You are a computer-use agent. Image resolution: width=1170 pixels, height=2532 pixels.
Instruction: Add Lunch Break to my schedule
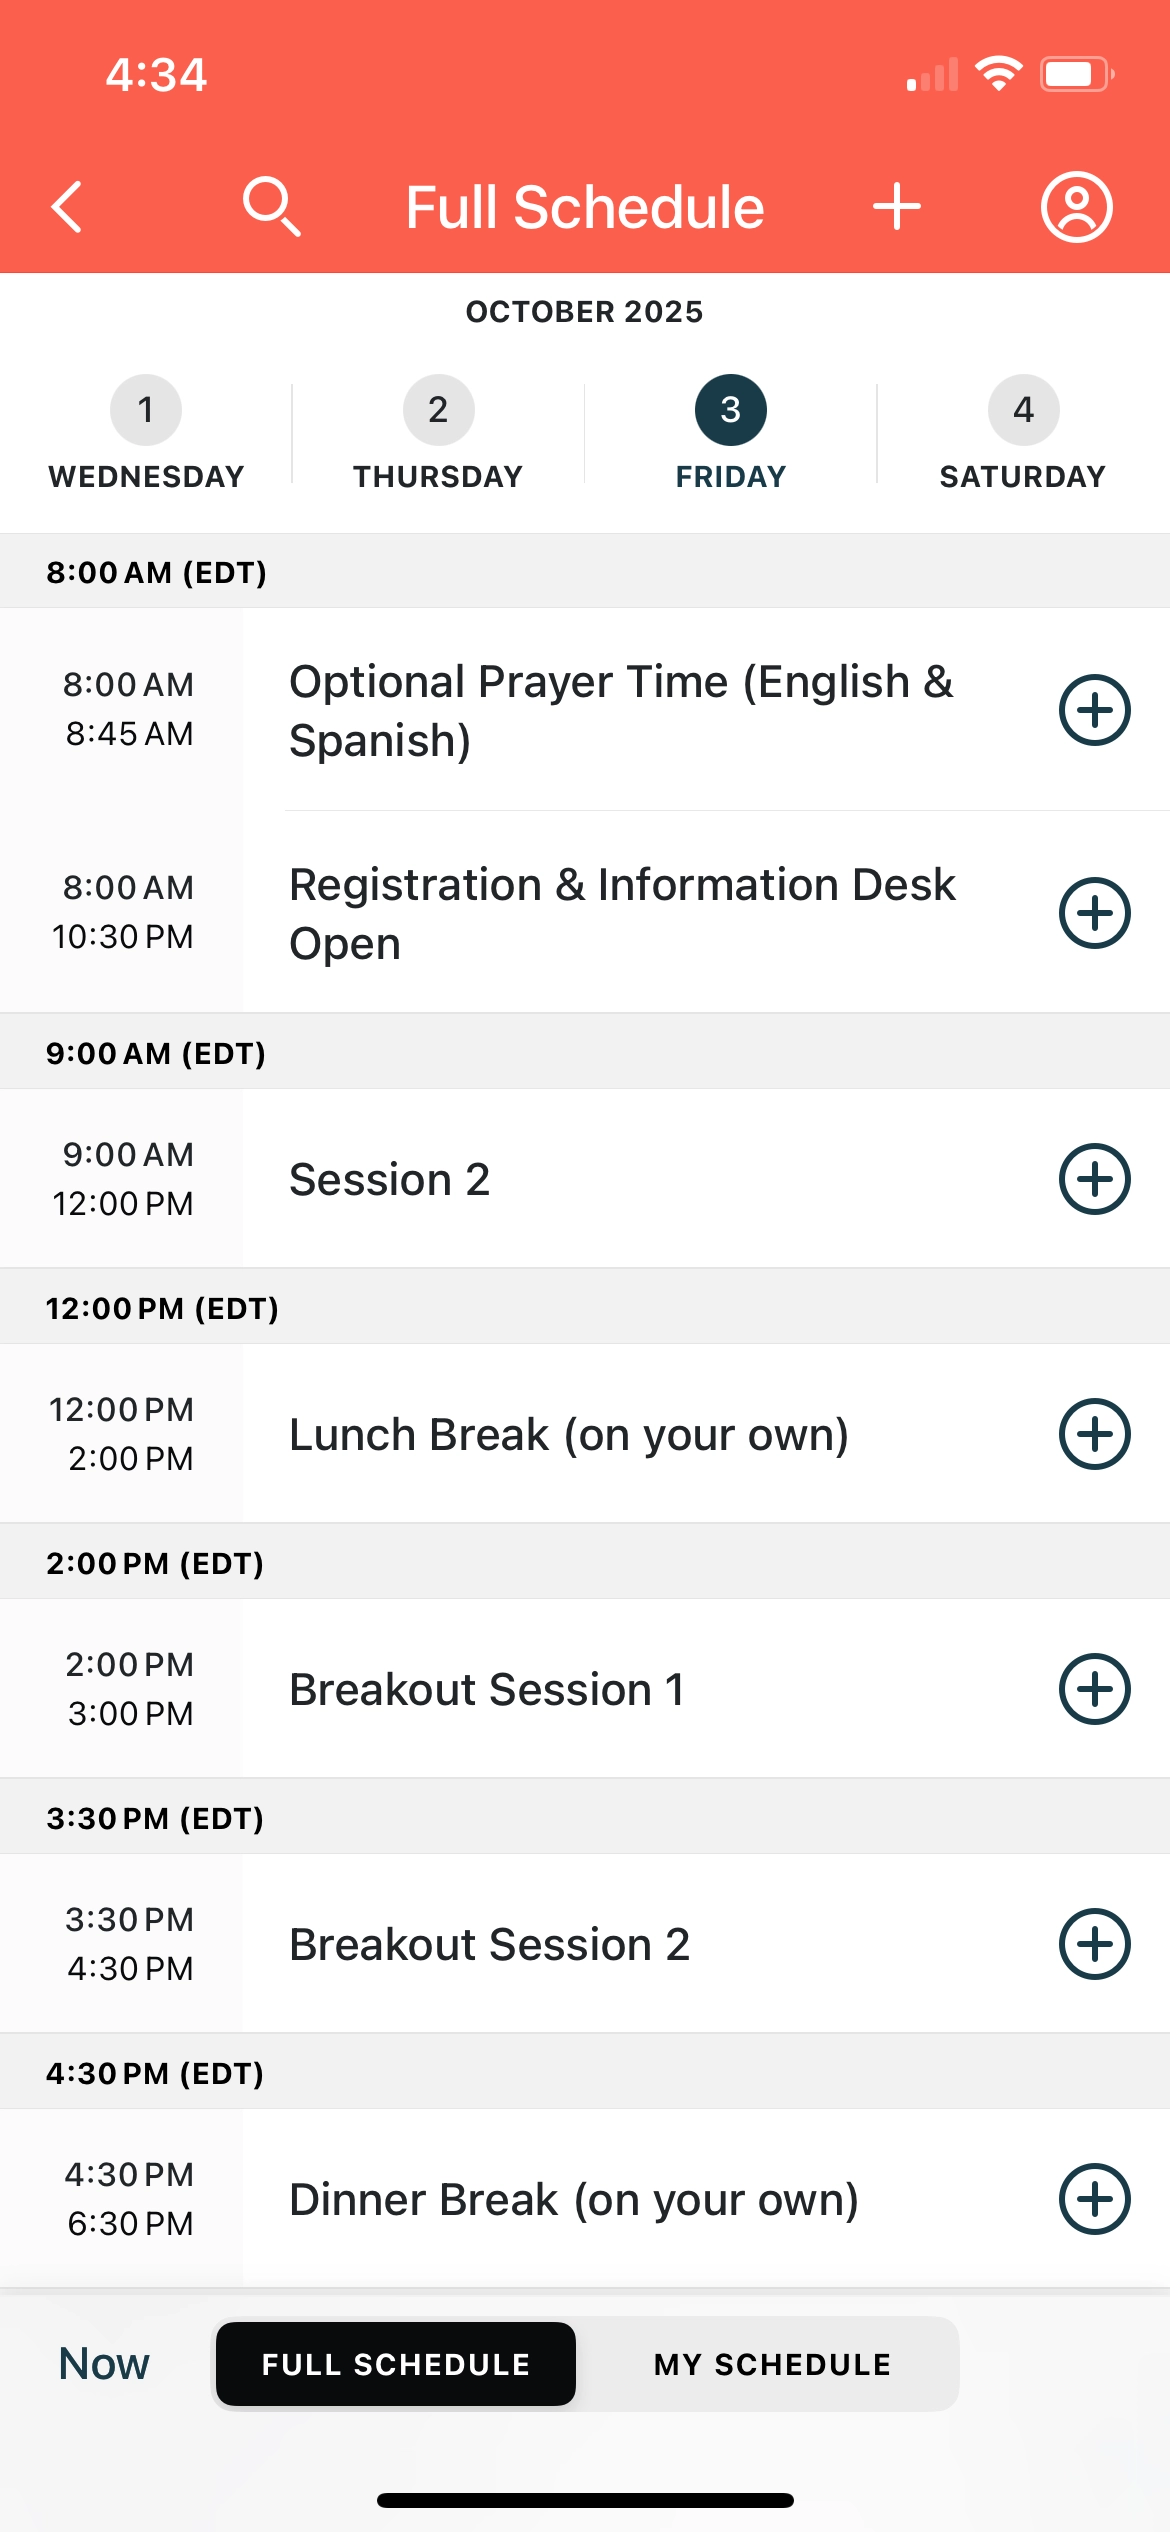click(1095, 1434)
